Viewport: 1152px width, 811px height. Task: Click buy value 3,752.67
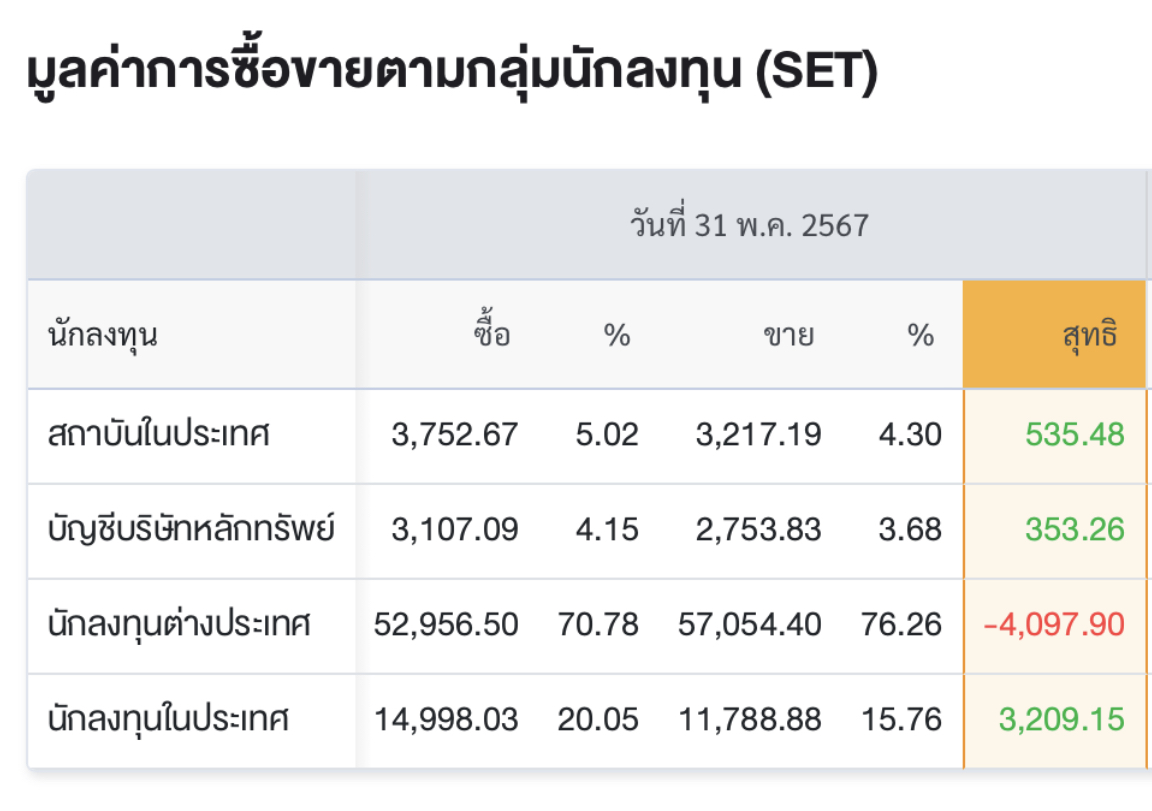click(x=455, y=434)
